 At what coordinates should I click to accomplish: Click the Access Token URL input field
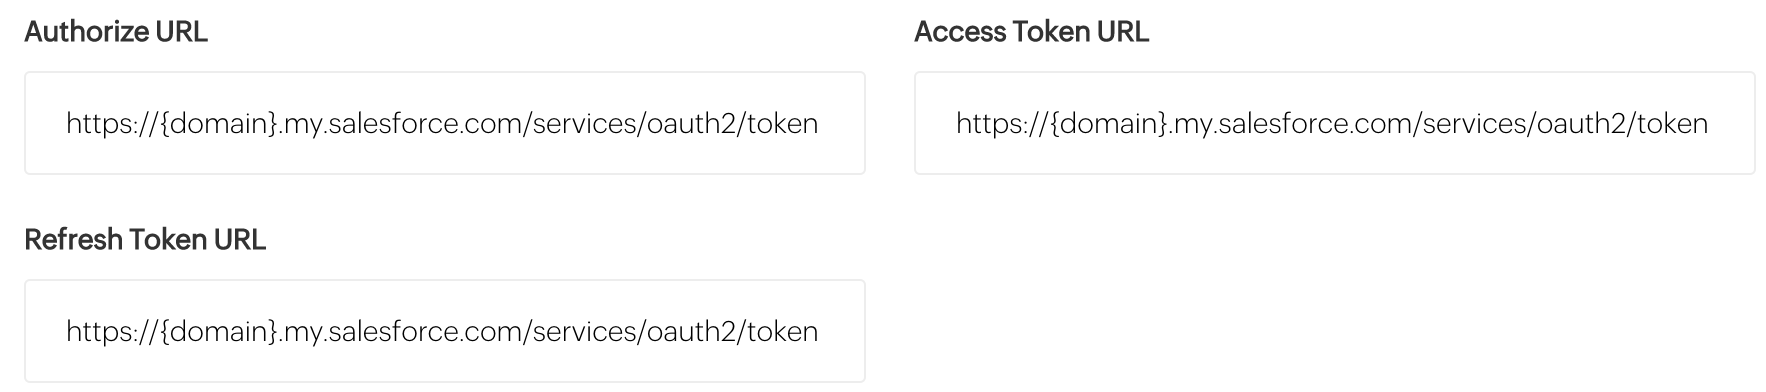[x=1335, y=123]
